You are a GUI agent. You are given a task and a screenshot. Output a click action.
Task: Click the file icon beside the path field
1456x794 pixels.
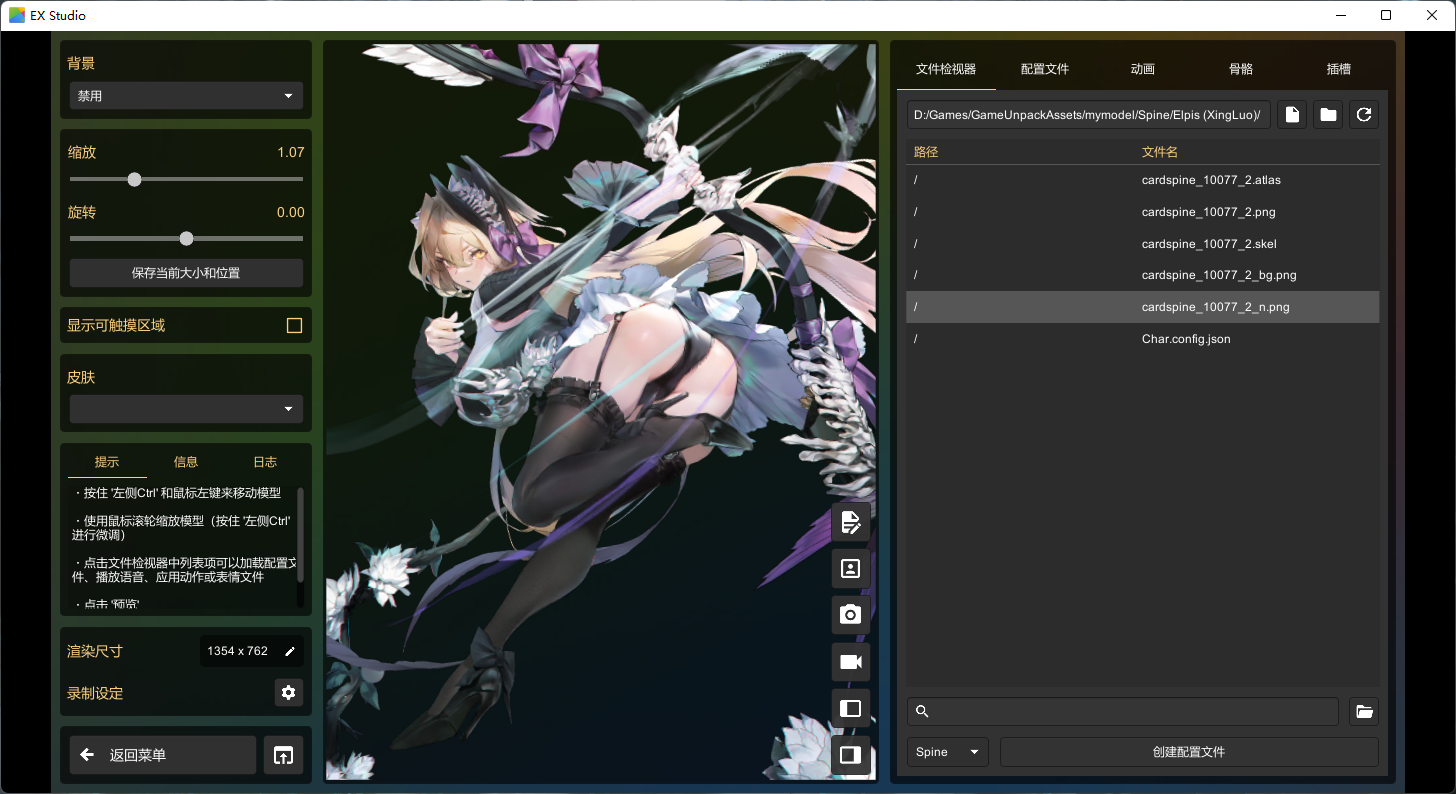click(1292, 115)
